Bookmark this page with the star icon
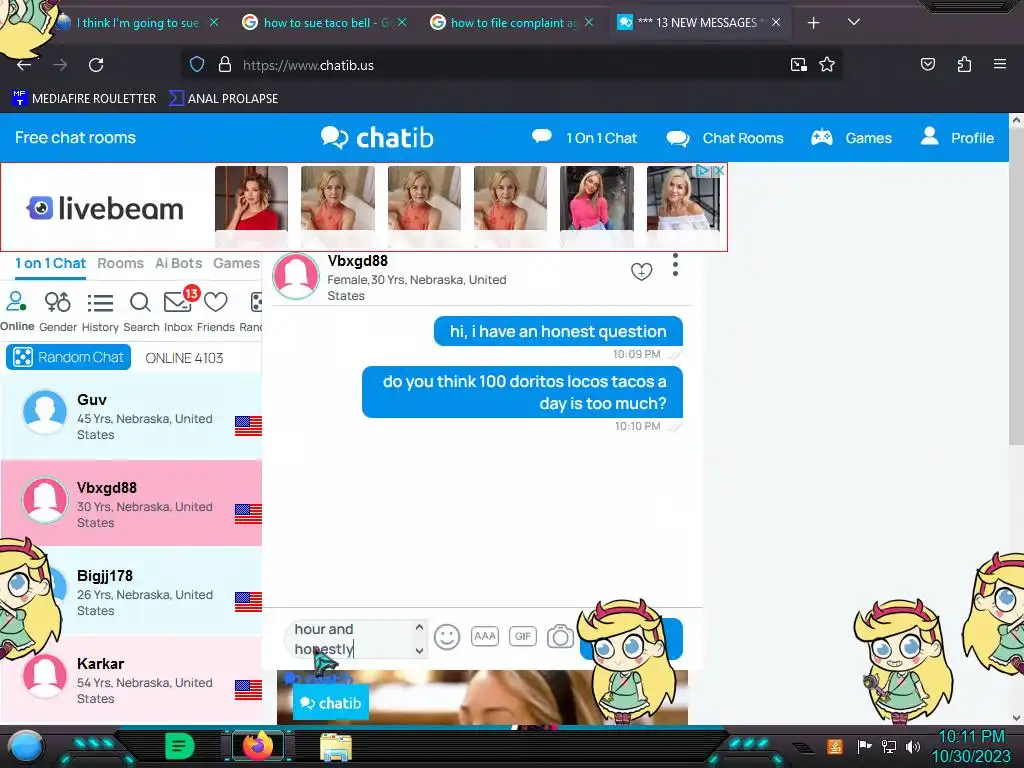This screenshot has width=1024, height=768. click(x=827, y=65)
